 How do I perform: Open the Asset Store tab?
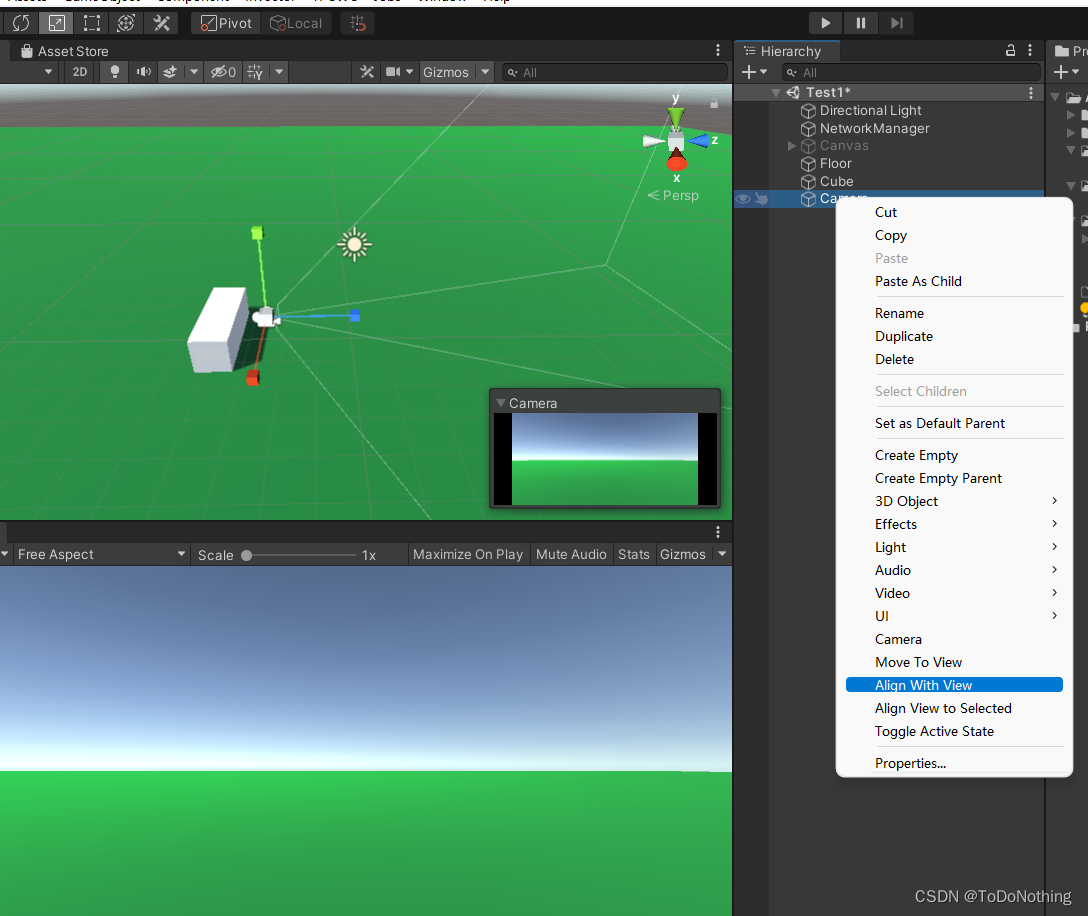[x=65, y=51]
